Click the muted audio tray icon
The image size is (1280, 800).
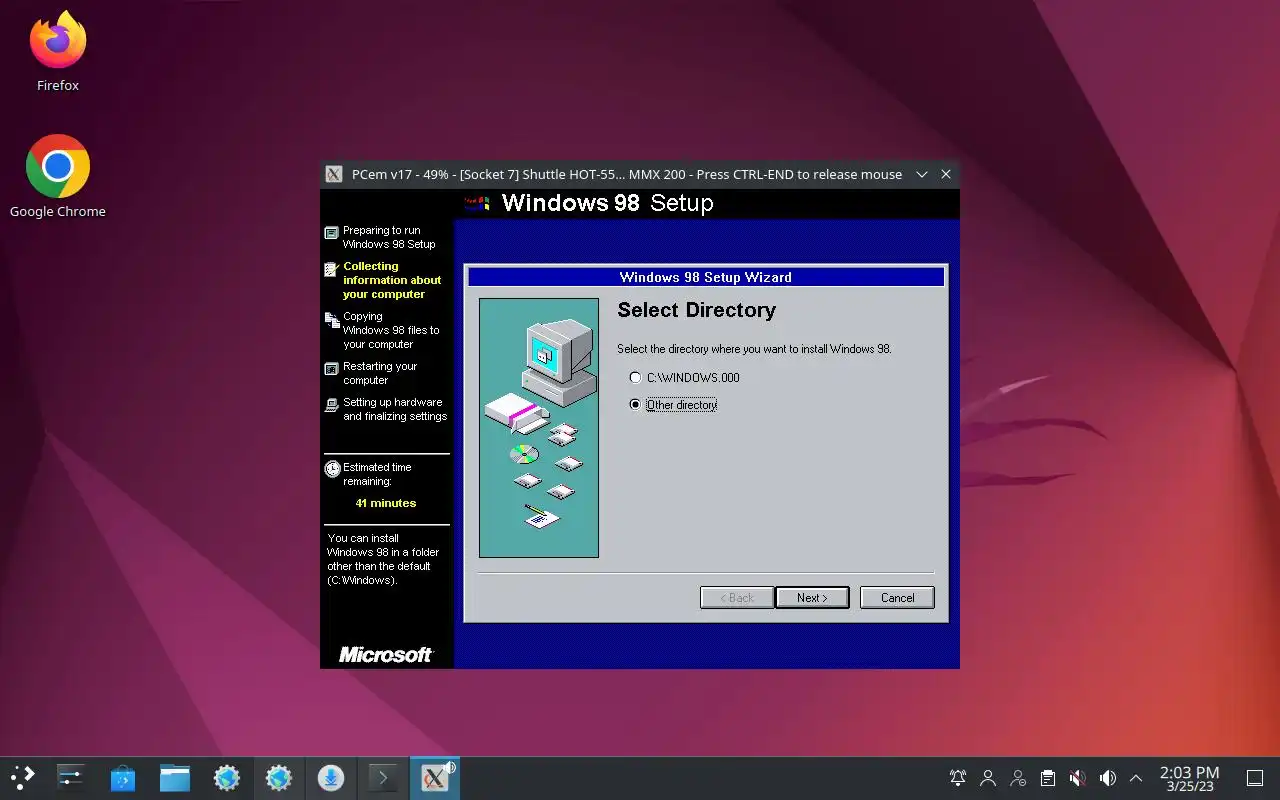click(x=1077, y=778)
